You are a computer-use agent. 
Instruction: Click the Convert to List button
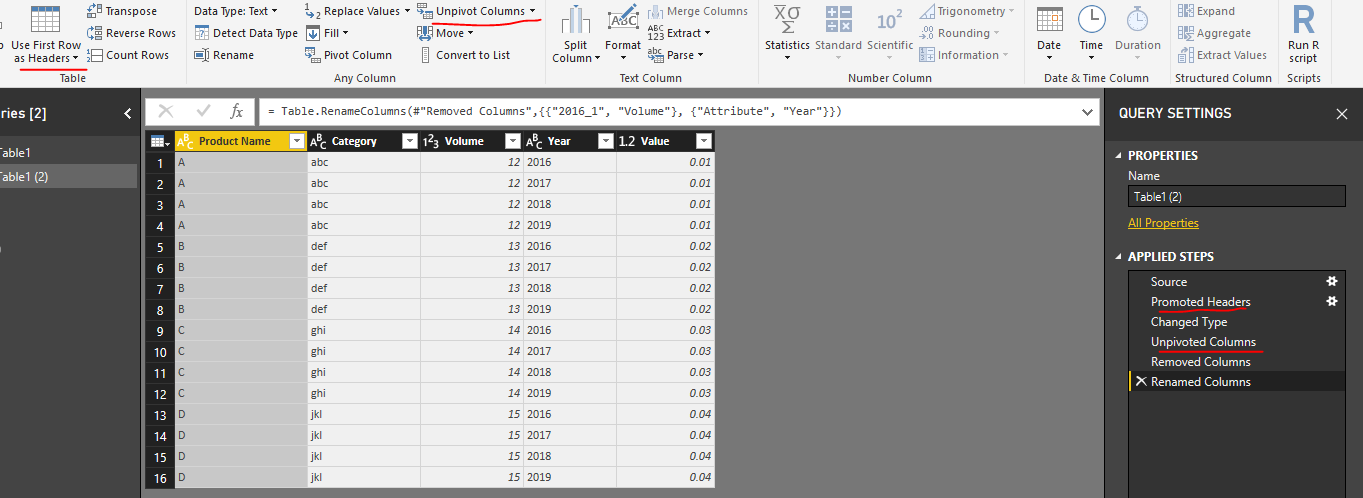pos(464,55)
